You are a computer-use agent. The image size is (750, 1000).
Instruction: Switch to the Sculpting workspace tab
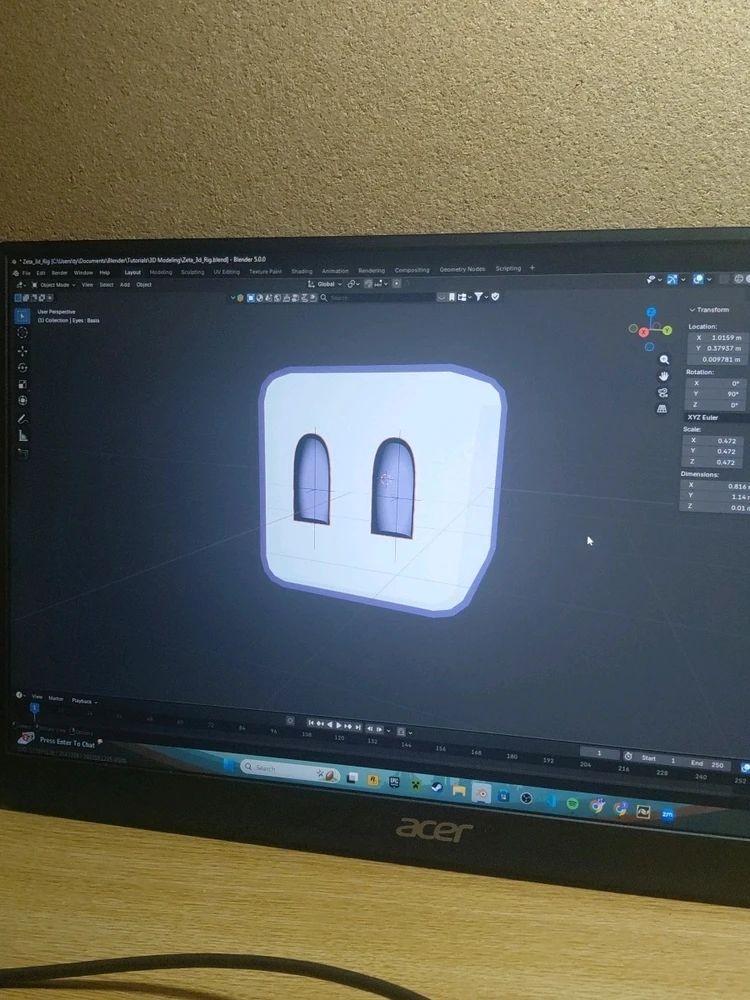(x=192, y=272)
